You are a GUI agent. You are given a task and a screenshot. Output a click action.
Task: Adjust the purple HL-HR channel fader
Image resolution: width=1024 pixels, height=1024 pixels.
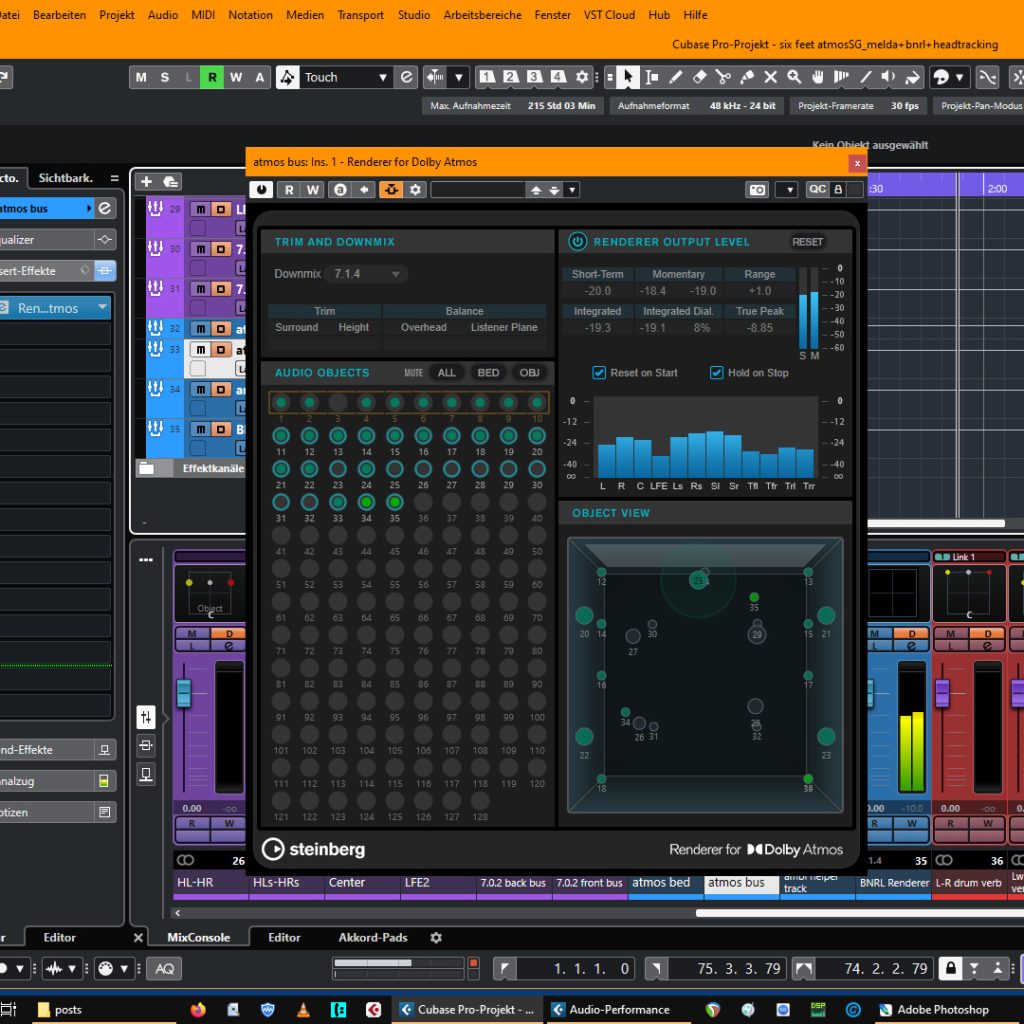point(184,693)
